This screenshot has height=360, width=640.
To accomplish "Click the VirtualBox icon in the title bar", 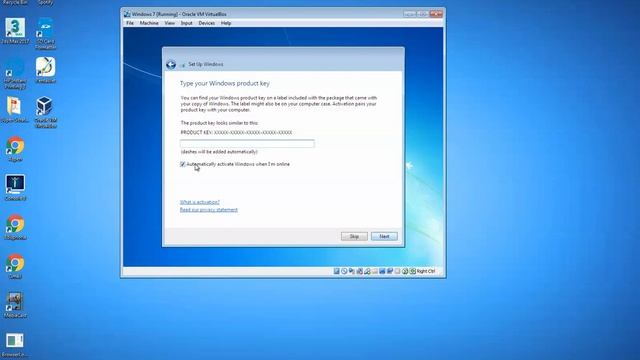I will (127, 14).
